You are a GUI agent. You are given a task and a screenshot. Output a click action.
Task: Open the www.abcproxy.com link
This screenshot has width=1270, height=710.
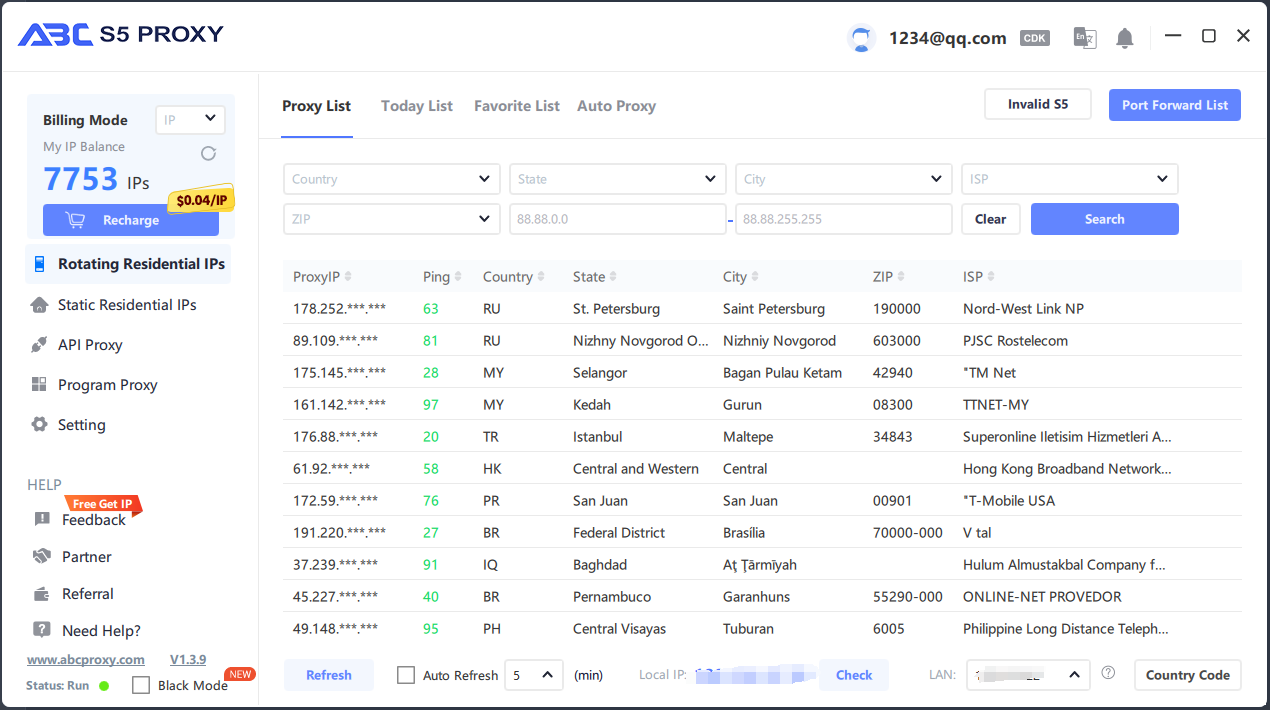point(85,660)
